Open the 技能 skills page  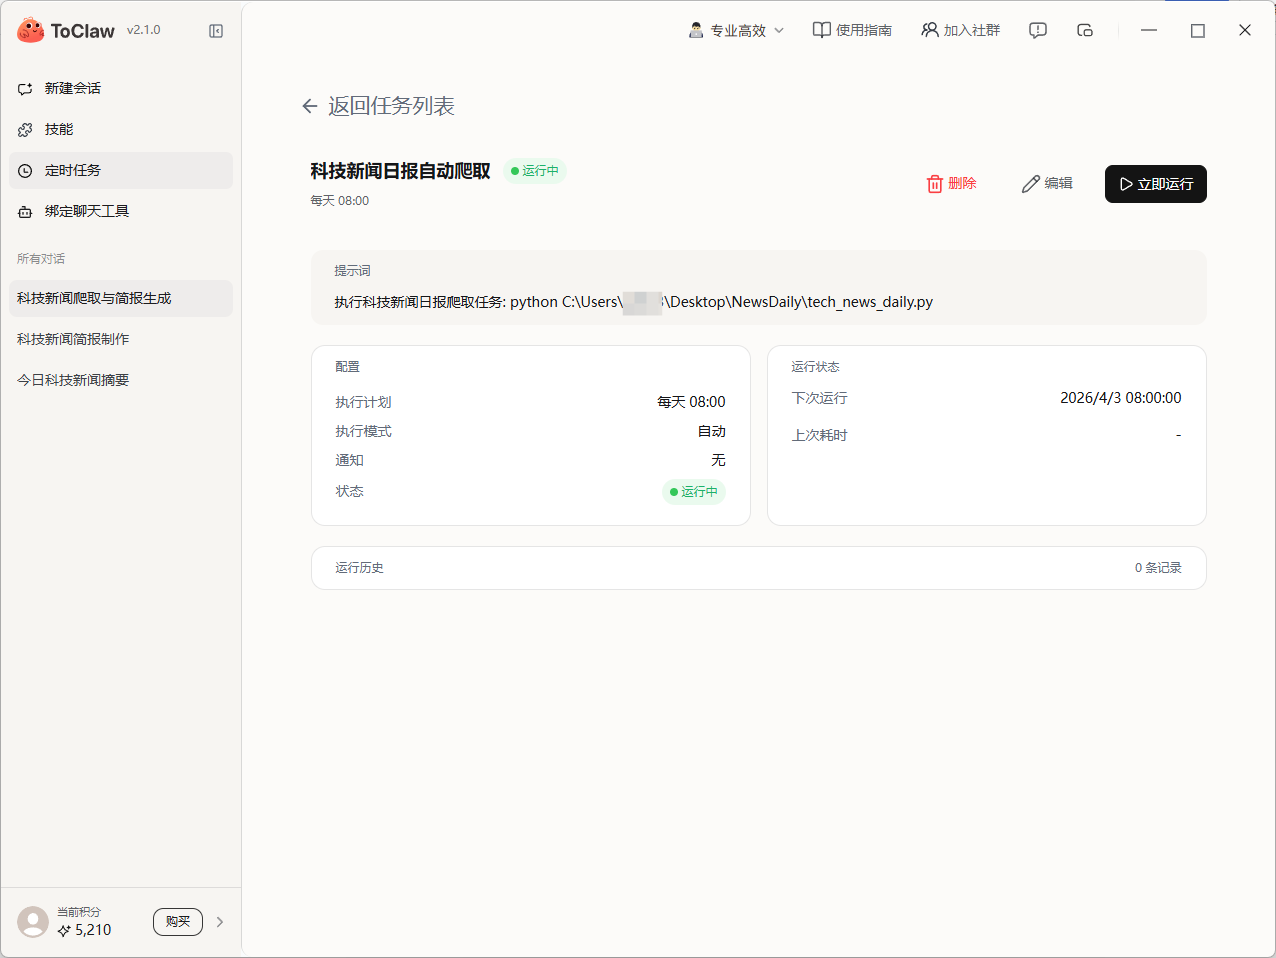point(59,129)
